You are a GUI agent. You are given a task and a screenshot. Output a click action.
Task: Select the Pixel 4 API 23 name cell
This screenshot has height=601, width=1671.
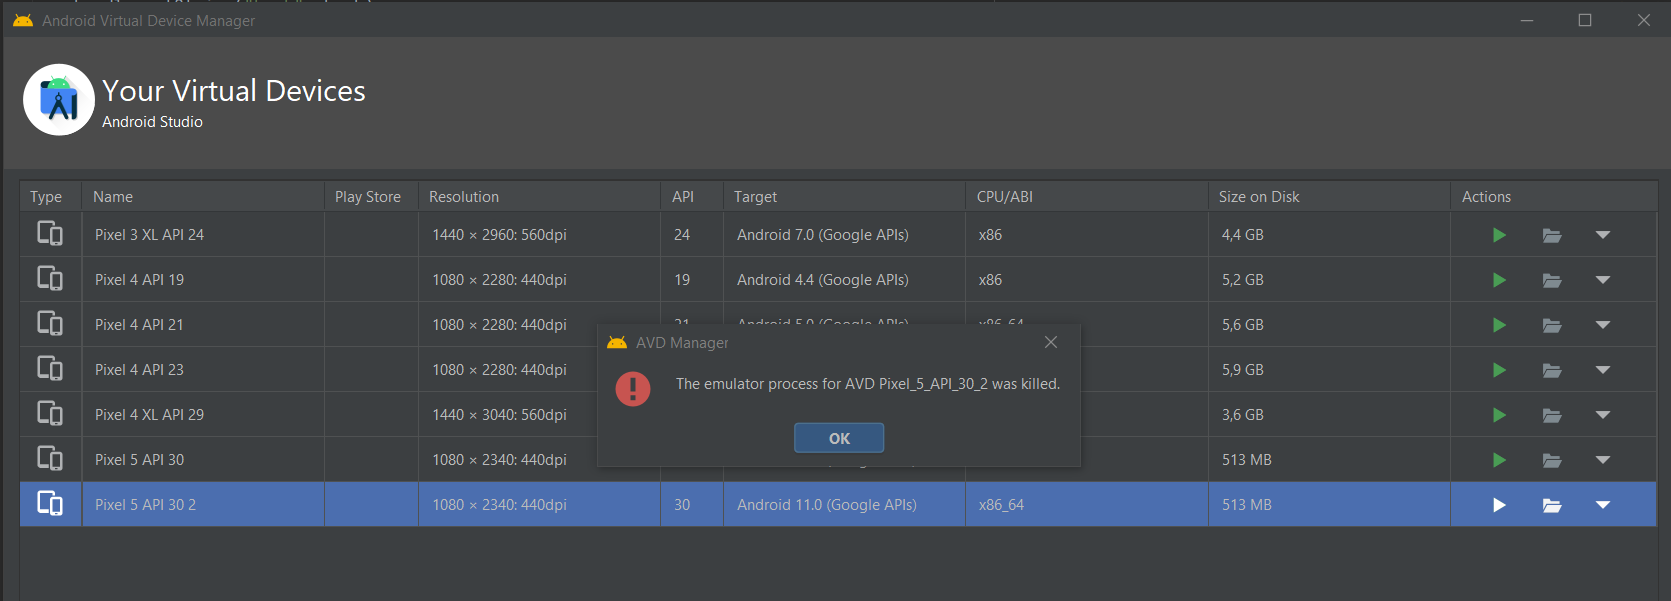click(x=203, y=370)
